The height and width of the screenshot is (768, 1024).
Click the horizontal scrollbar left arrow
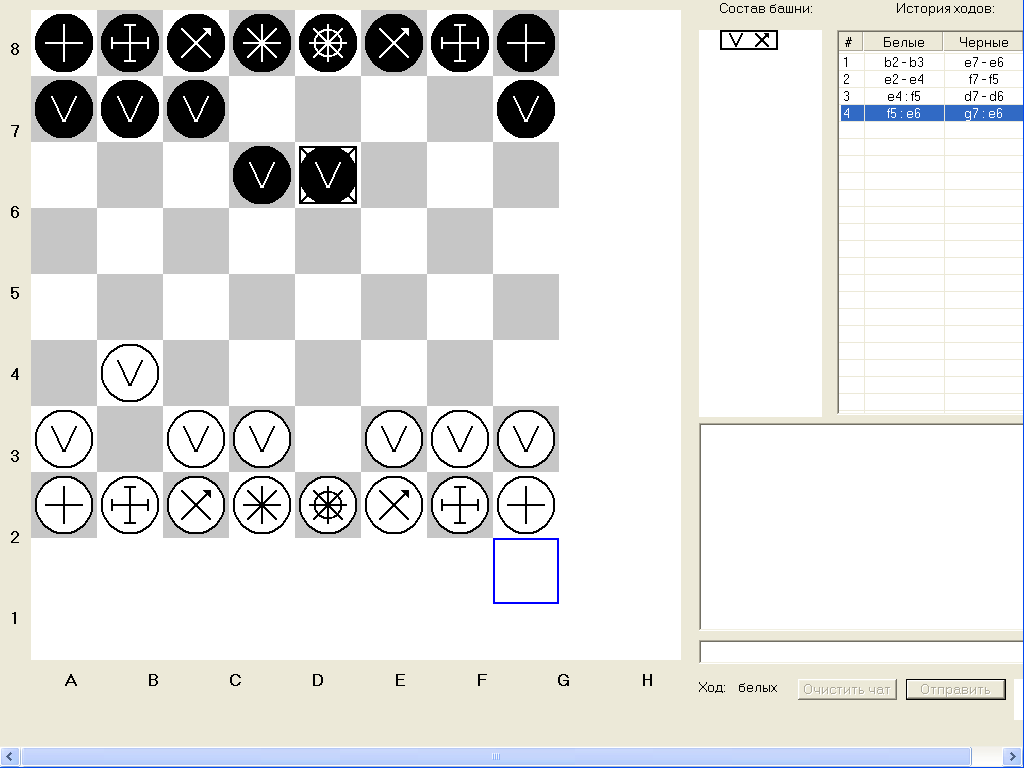click(x=10, y=757)
